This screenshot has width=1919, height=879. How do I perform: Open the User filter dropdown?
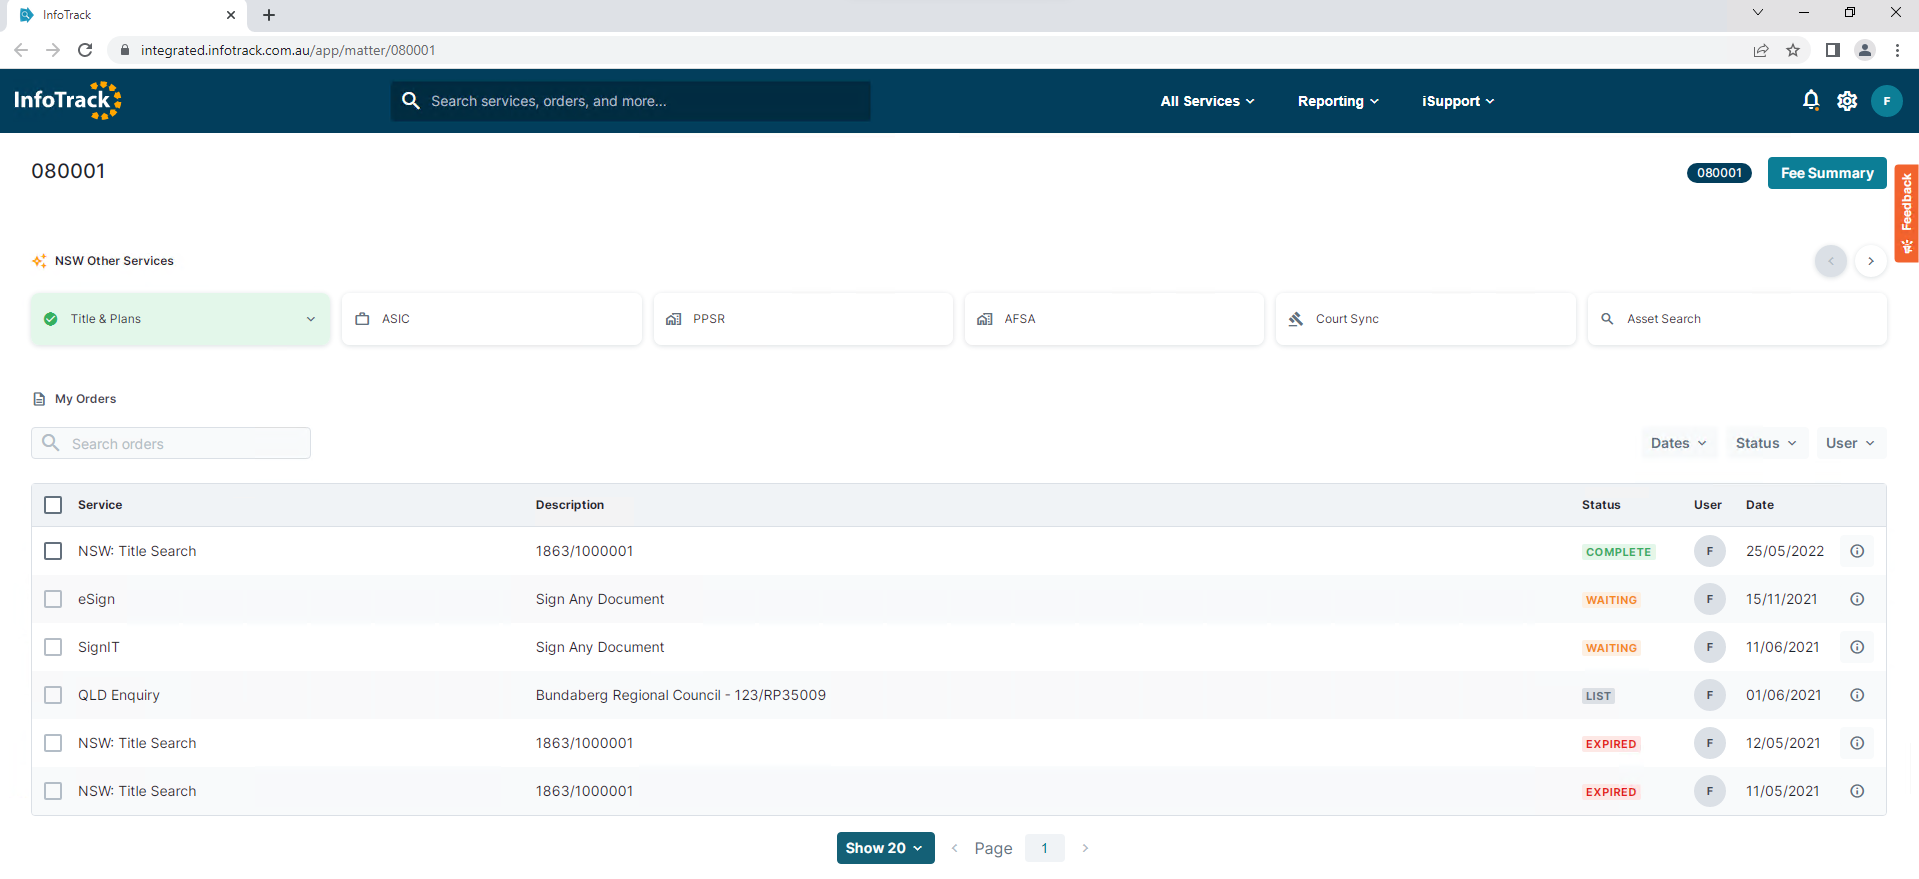pos(1851,443)
